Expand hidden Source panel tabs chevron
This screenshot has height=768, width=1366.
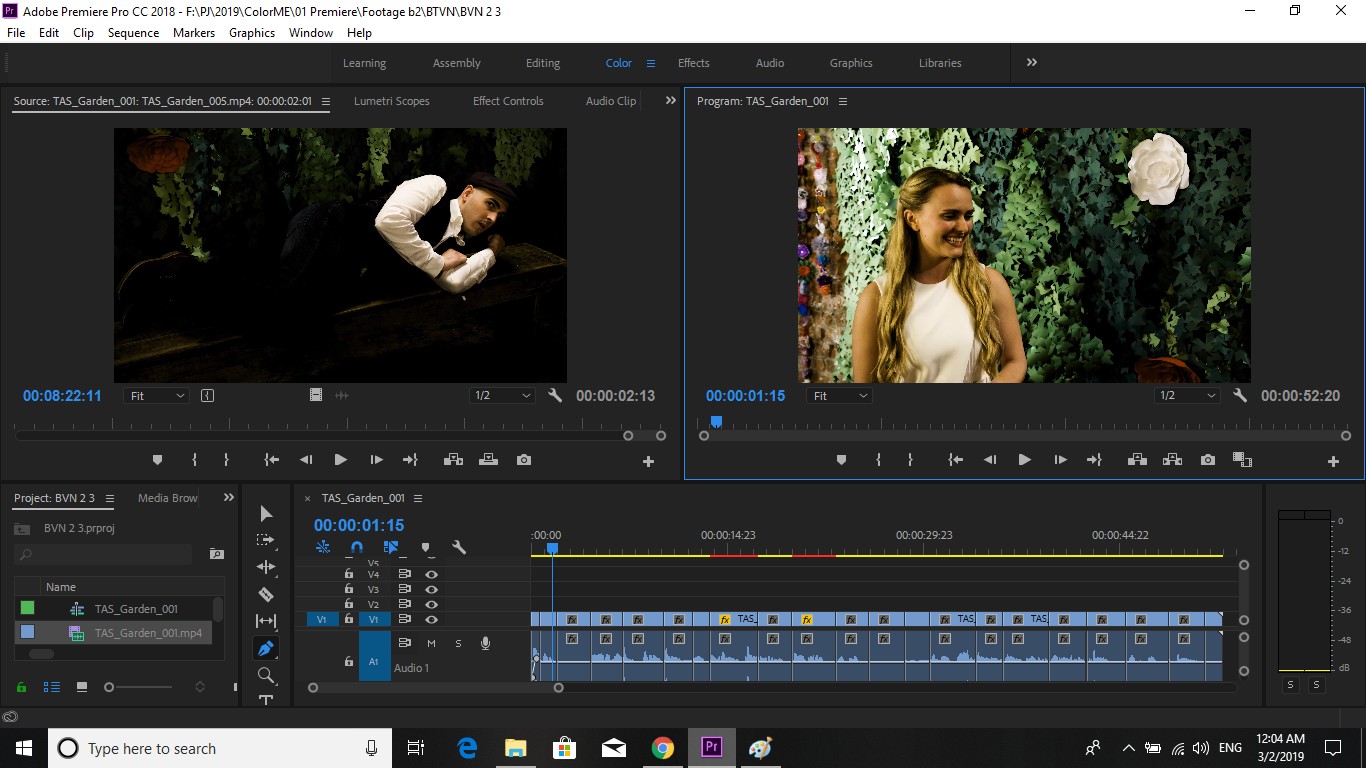pos(671,100)
